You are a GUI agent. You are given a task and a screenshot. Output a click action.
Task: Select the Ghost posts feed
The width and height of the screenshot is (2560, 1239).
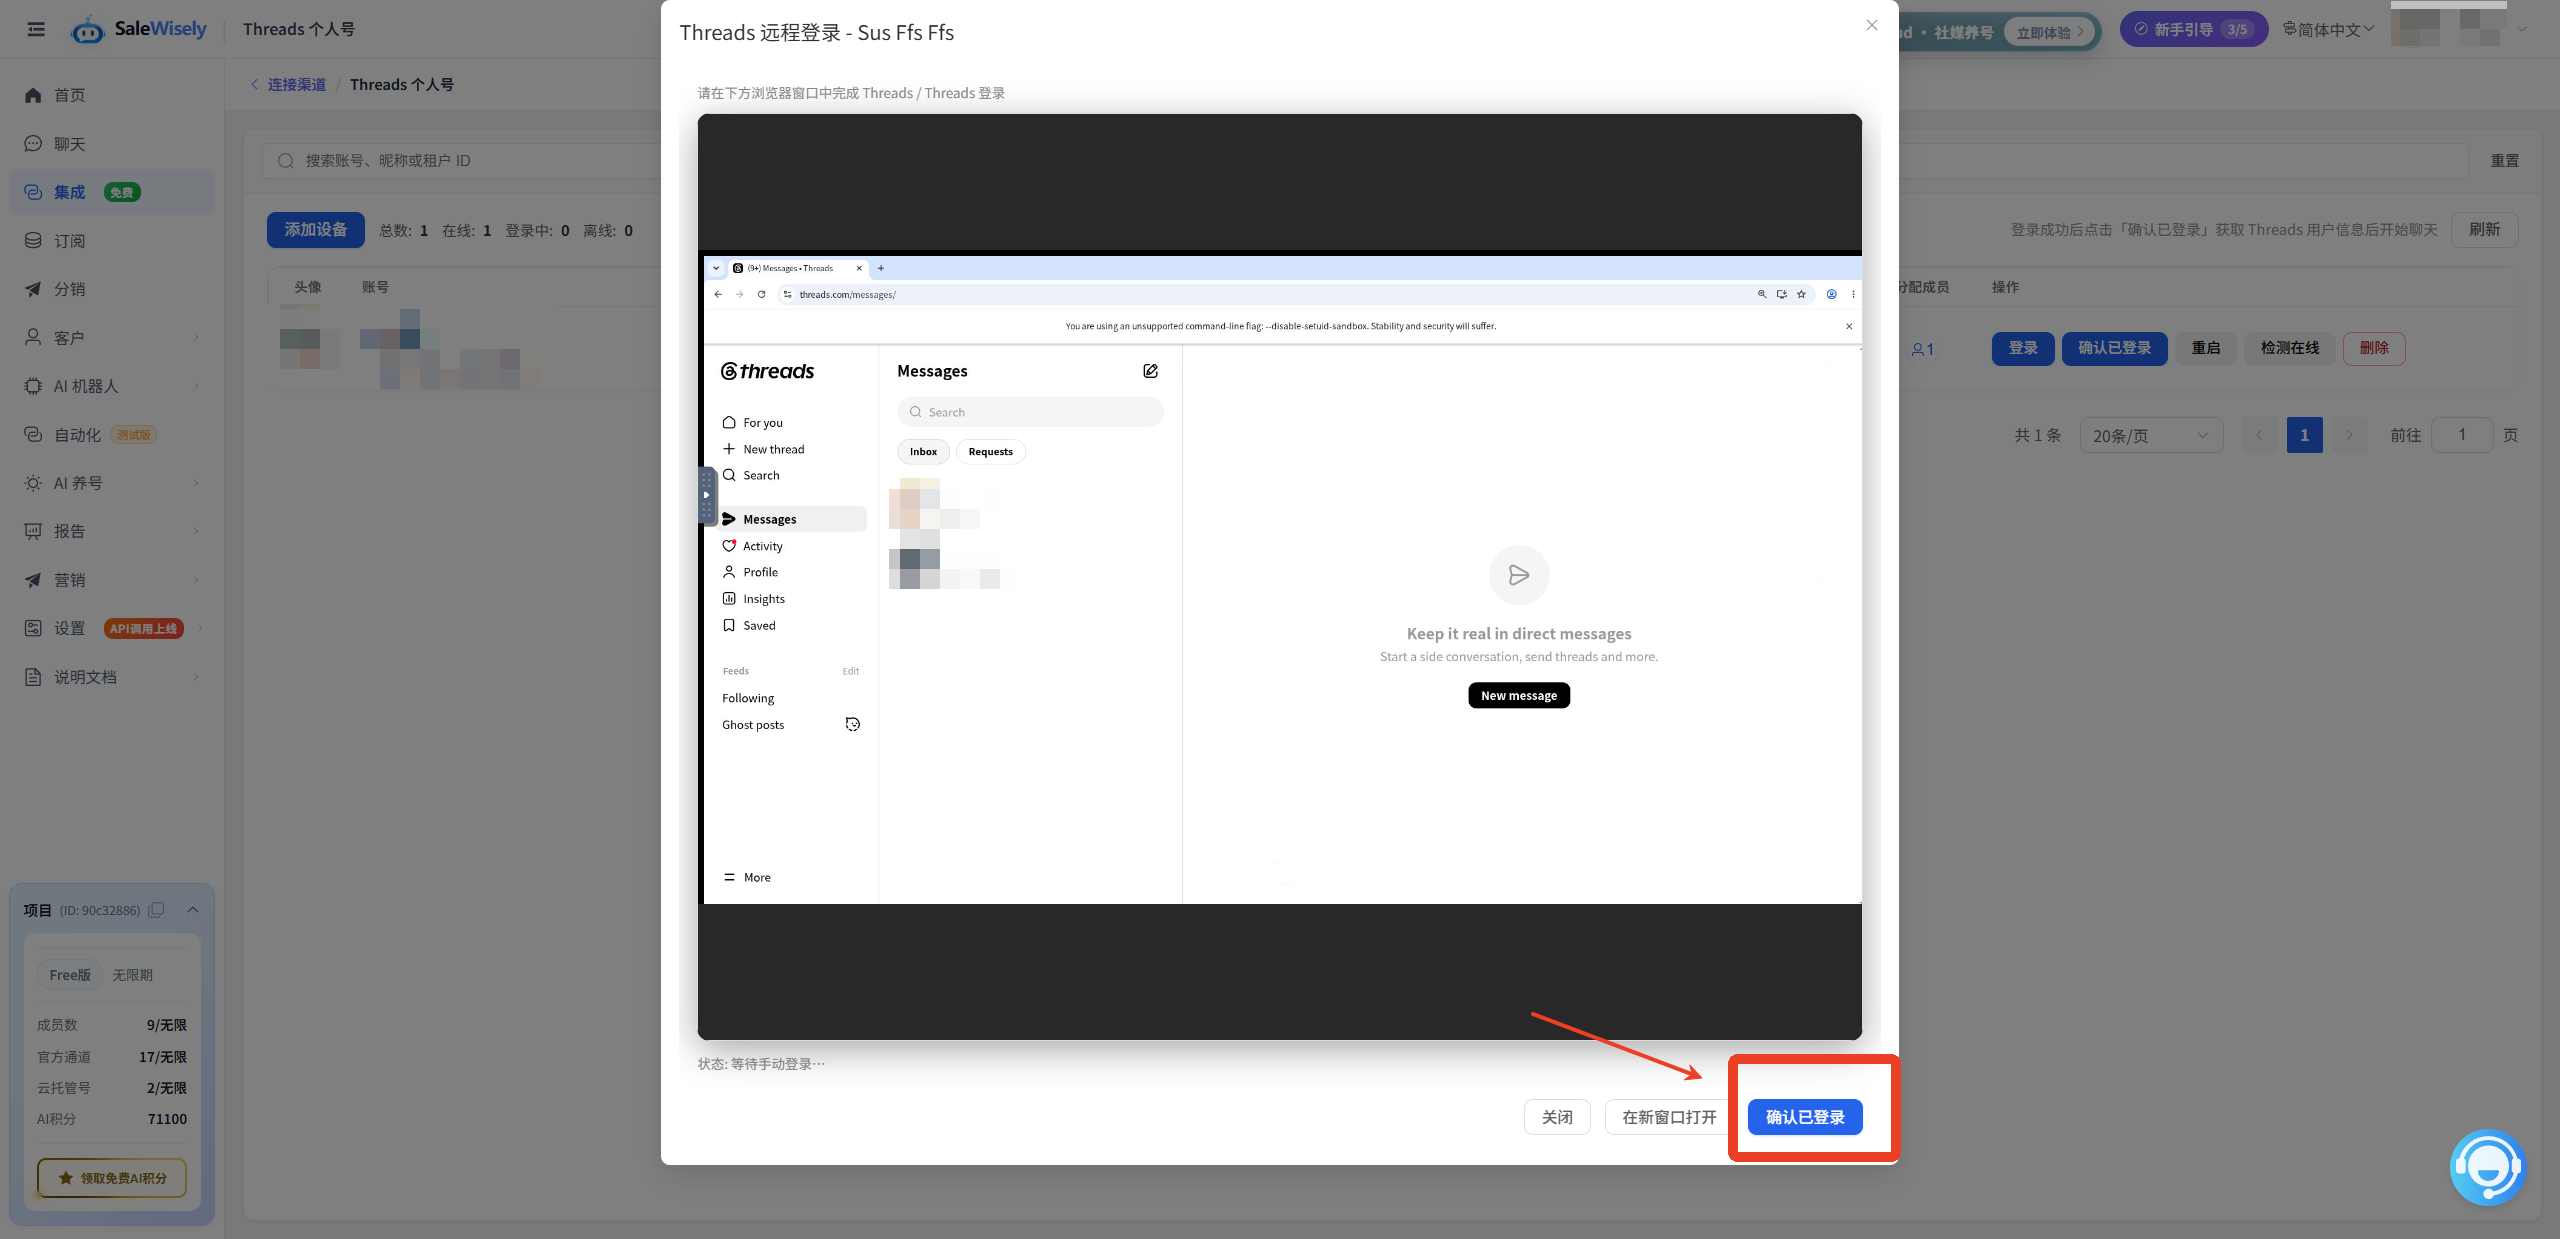pos(753,725)
